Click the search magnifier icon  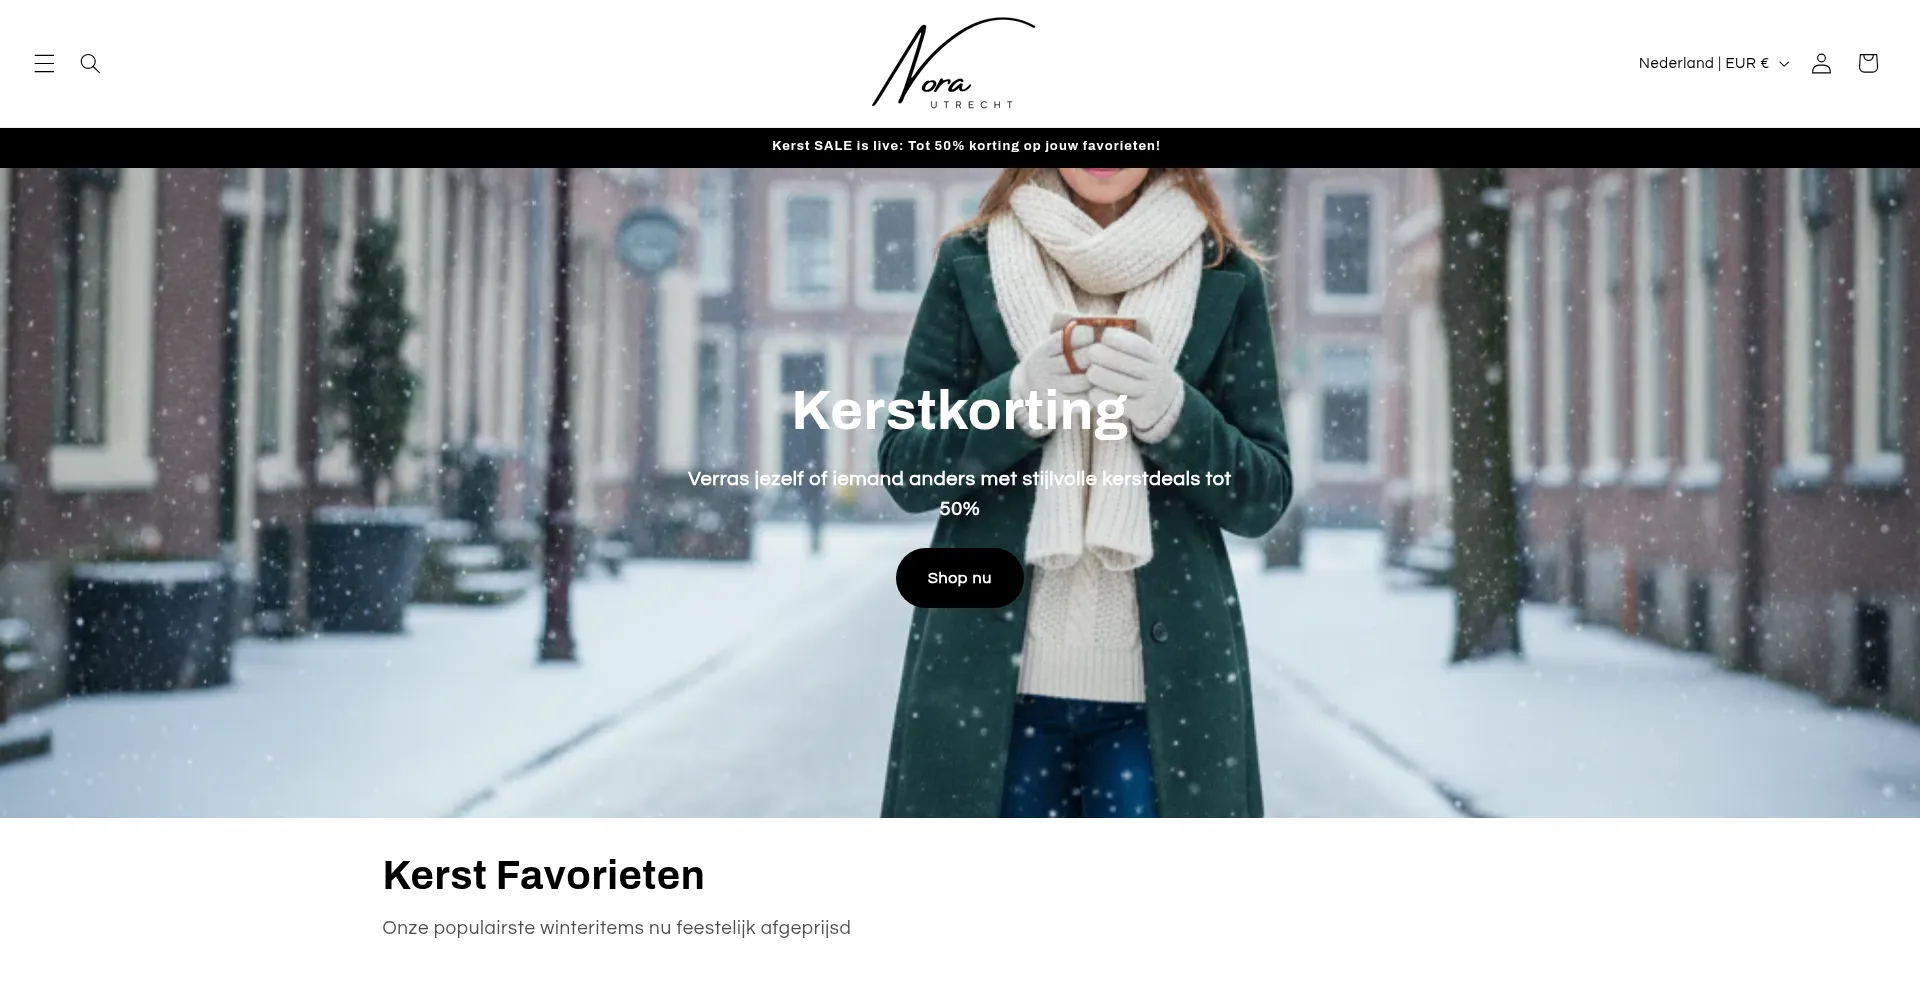[90, 63]
